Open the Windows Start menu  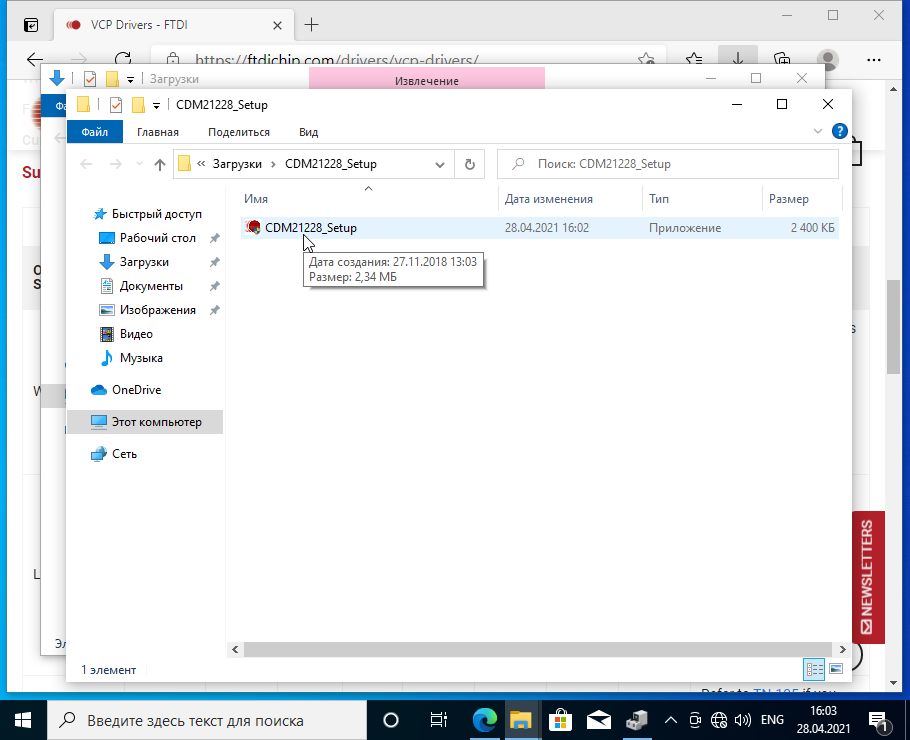click(23, 720)
